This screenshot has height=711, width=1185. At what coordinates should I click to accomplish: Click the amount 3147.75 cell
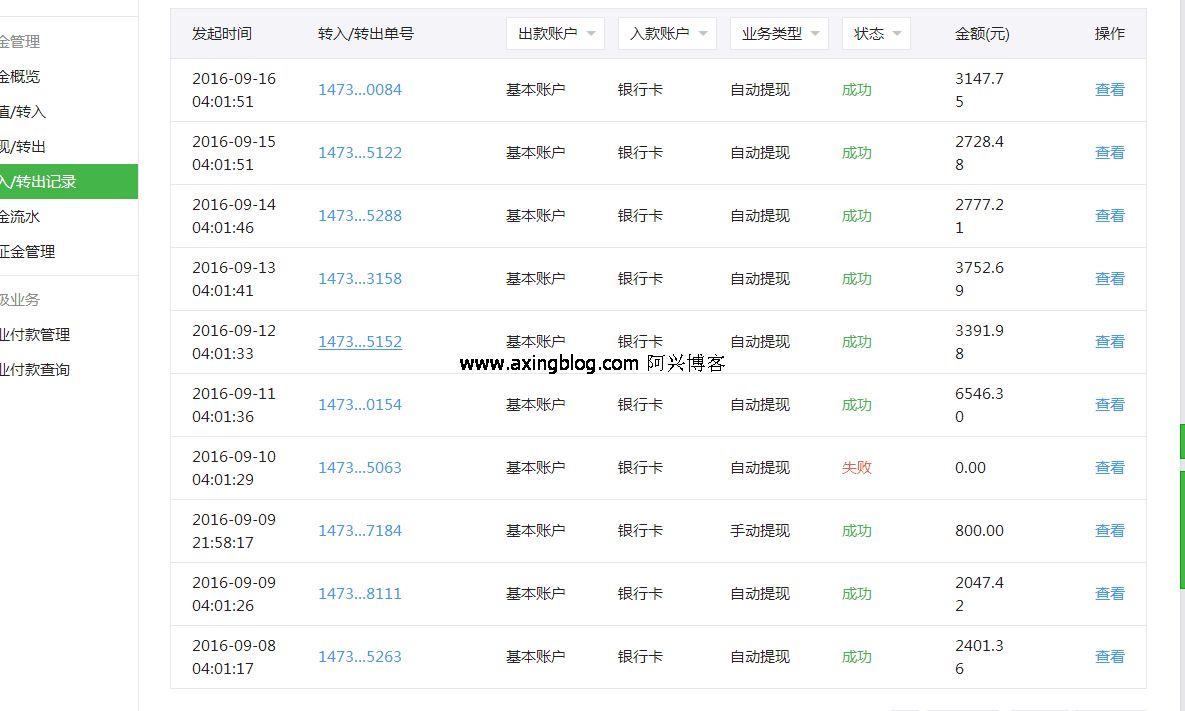979,90
